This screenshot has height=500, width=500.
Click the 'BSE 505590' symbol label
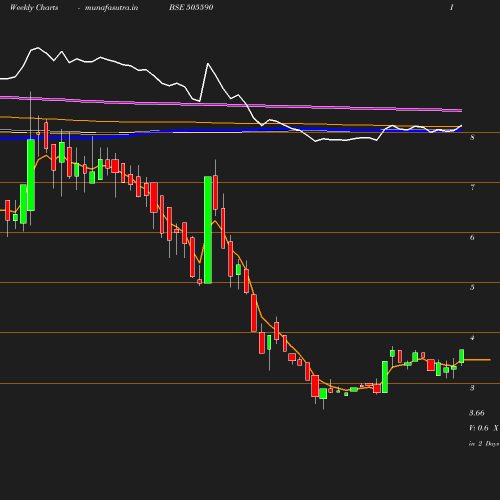[191, 8]
